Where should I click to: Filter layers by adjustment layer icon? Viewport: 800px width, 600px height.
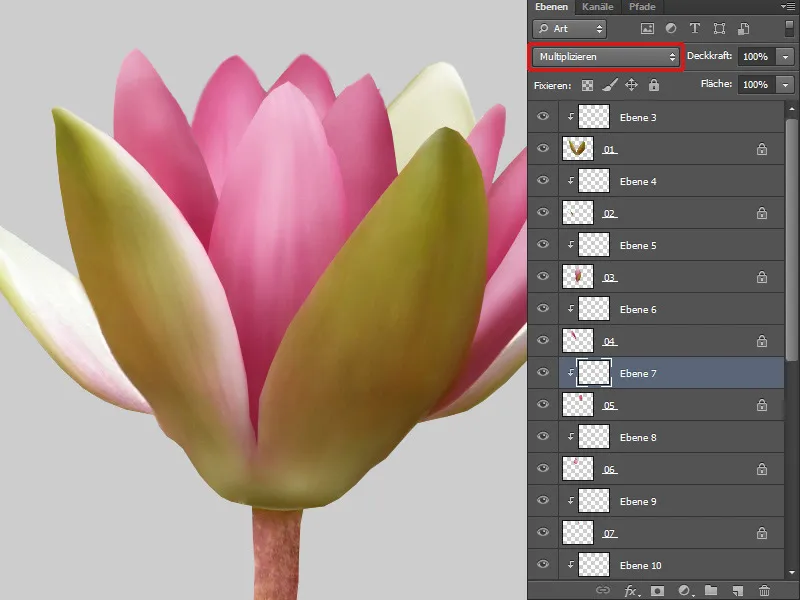click(x=671, y=29)
